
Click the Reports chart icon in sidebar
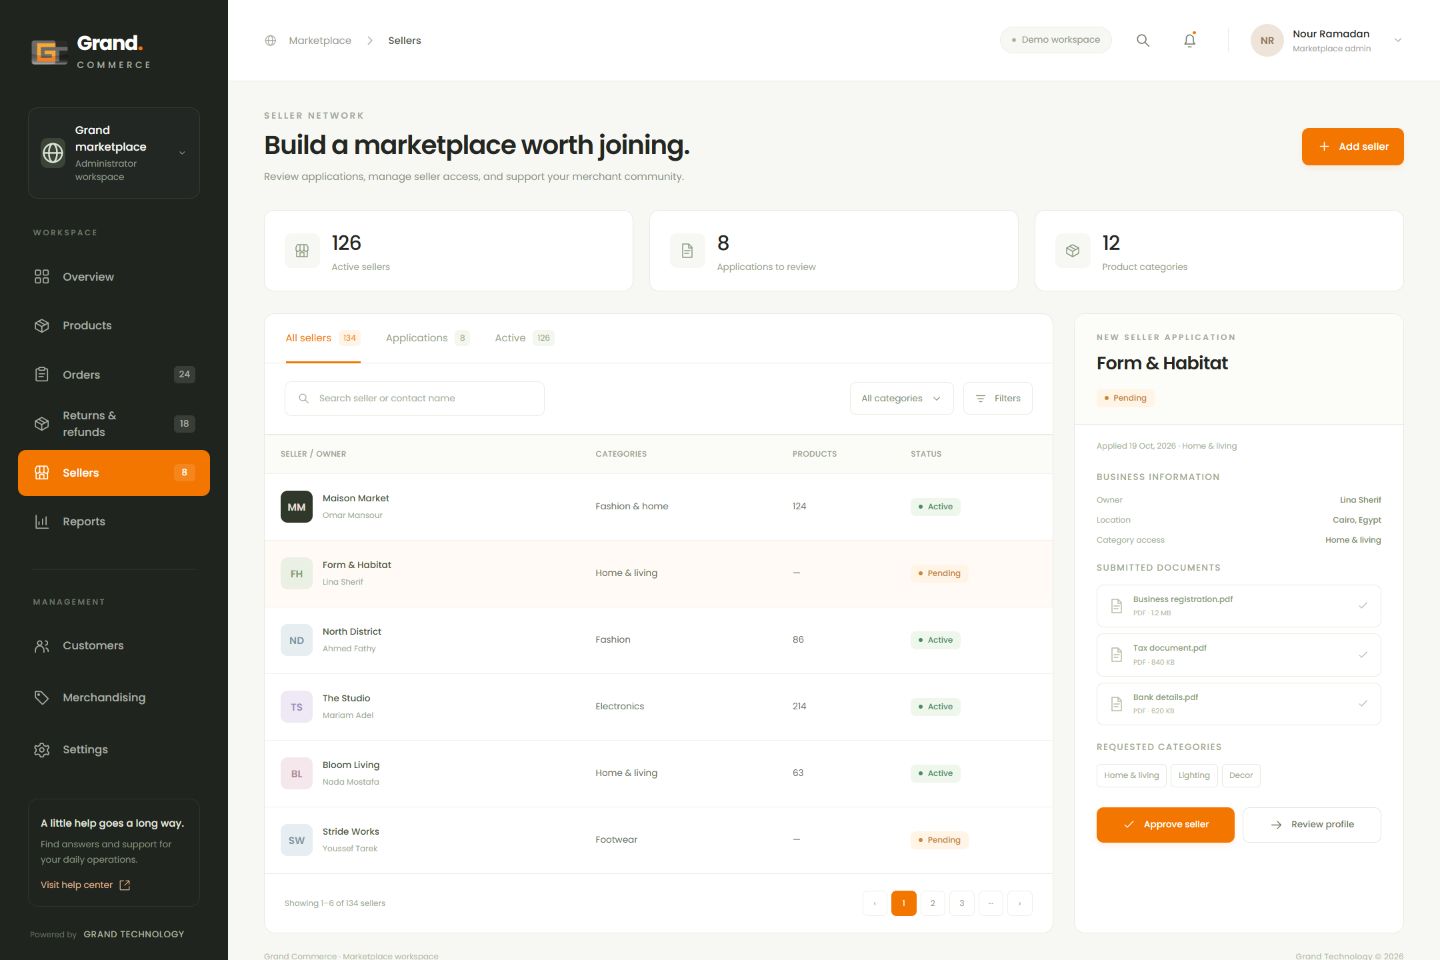coord(42,522)
